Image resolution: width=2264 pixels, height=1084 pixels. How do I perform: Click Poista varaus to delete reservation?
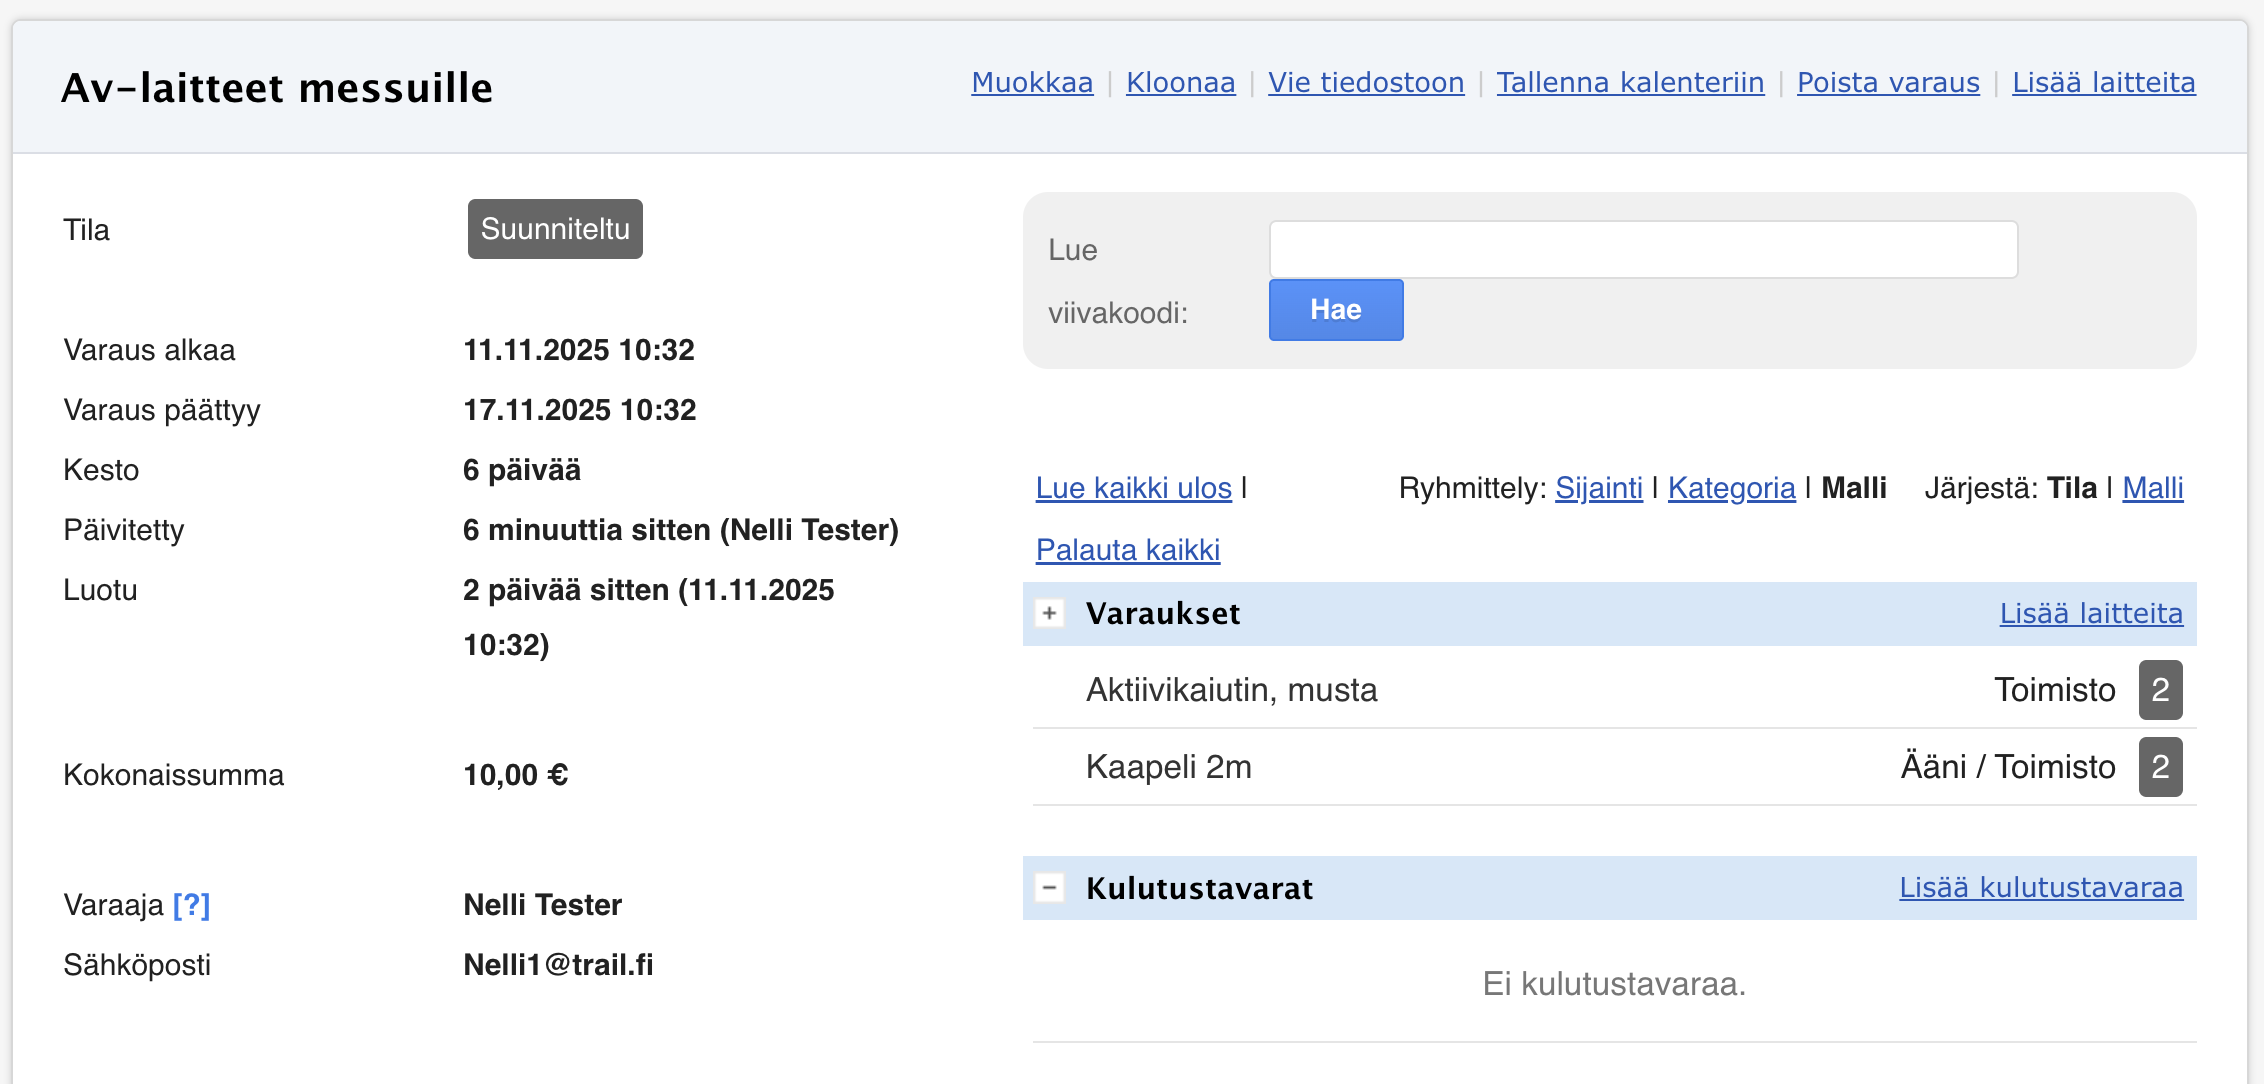coord(1888,82)
